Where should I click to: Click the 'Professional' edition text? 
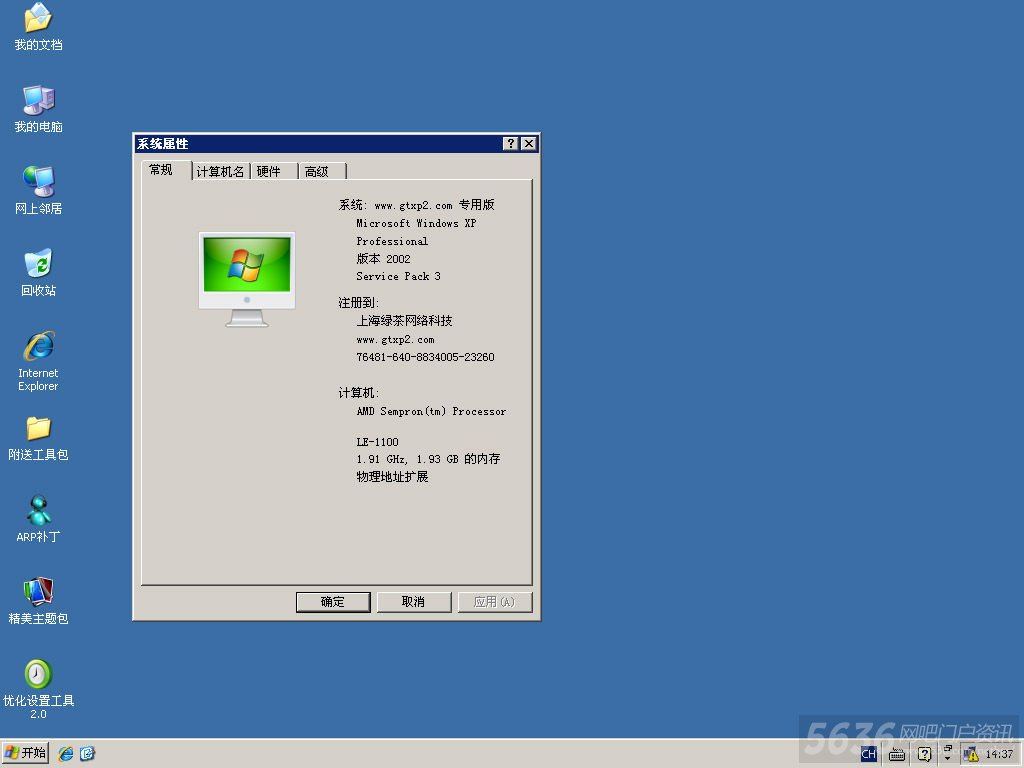pyautogui.click(x=392, y=242)
